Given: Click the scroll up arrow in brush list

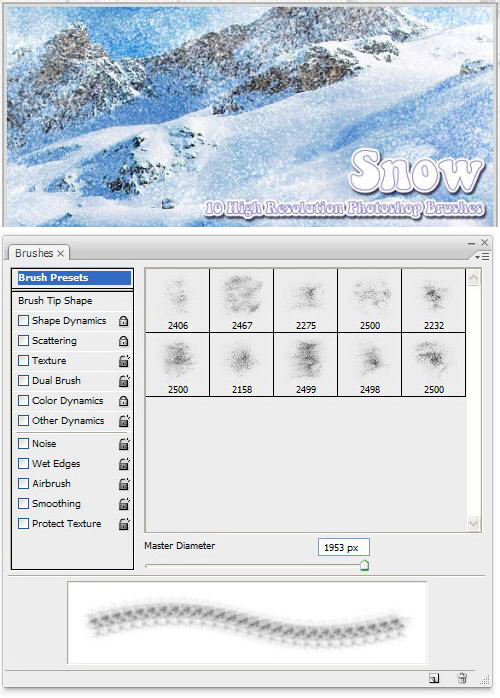Looking at the screenshot, I should click(x=473, y=278).
